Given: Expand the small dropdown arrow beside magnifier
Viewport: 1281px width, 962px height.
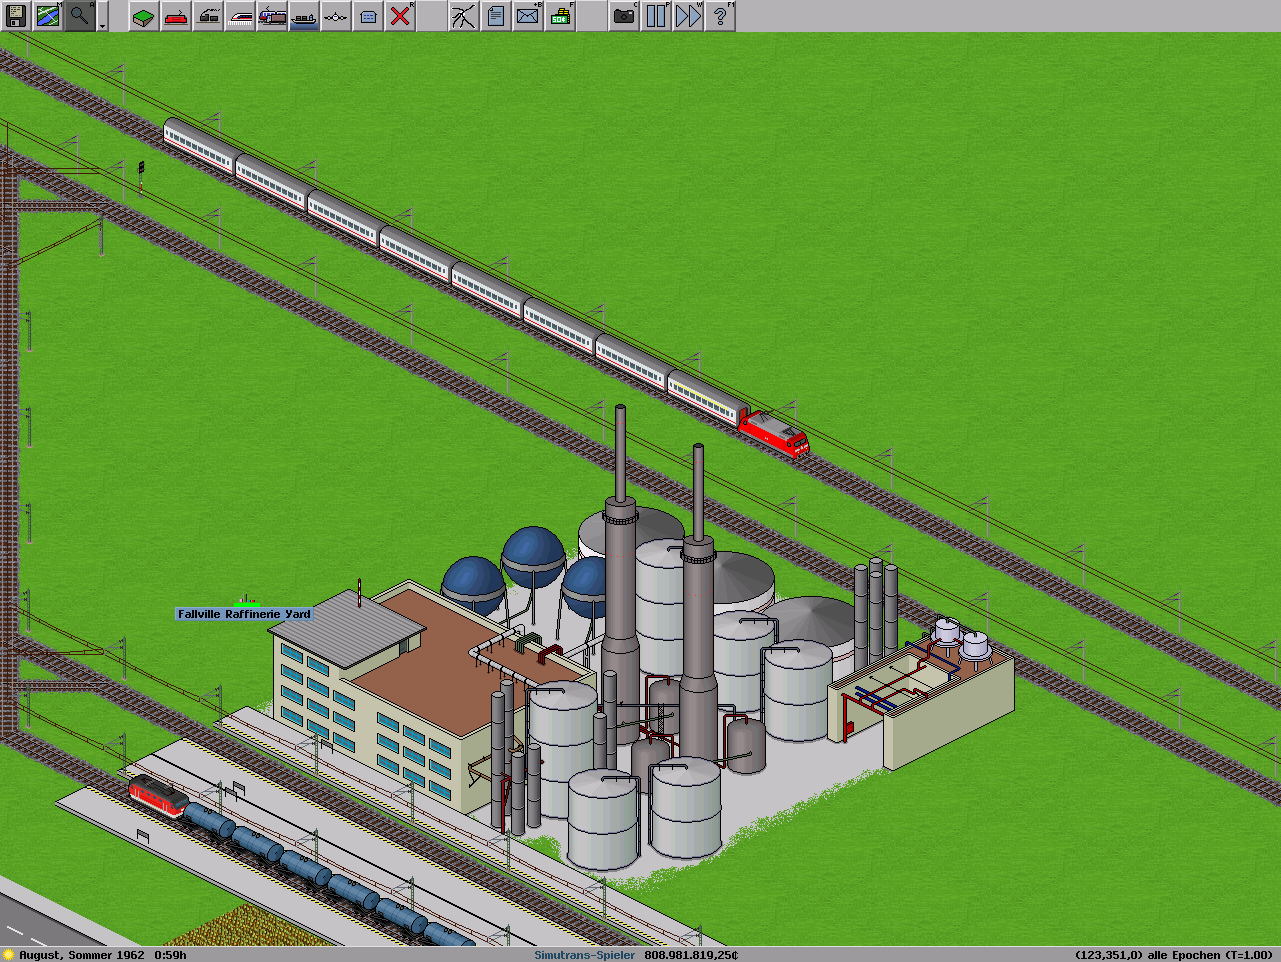Looking at the screenshot, I should click(x=102, y=24).
